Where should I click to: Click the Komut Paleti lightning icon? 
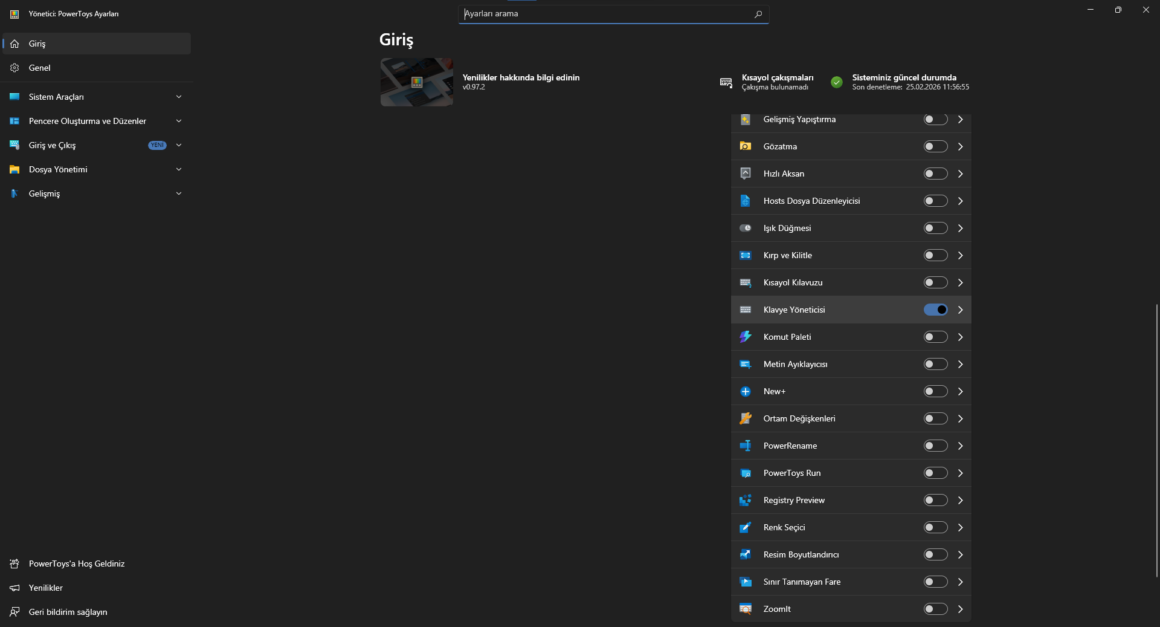(x=745, y=337)
